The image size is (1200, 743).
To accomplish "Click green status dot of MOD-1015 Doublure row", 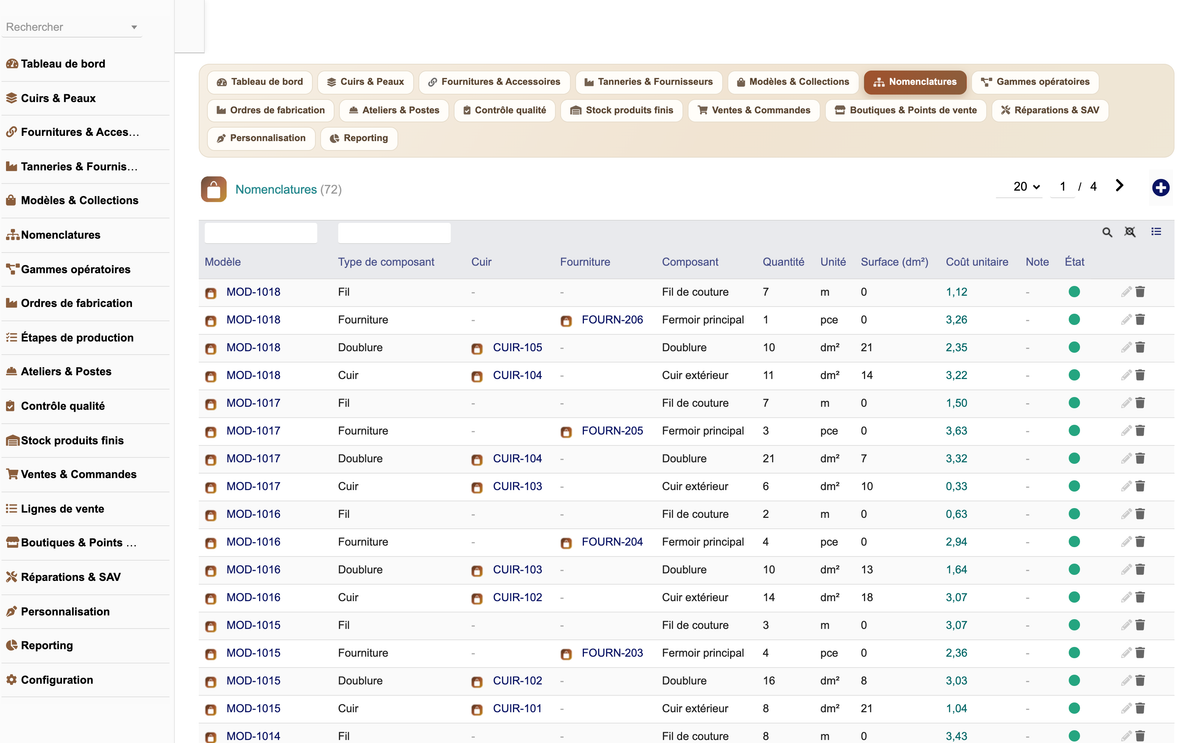I will pyautogui.click(x=1074, y=680).
